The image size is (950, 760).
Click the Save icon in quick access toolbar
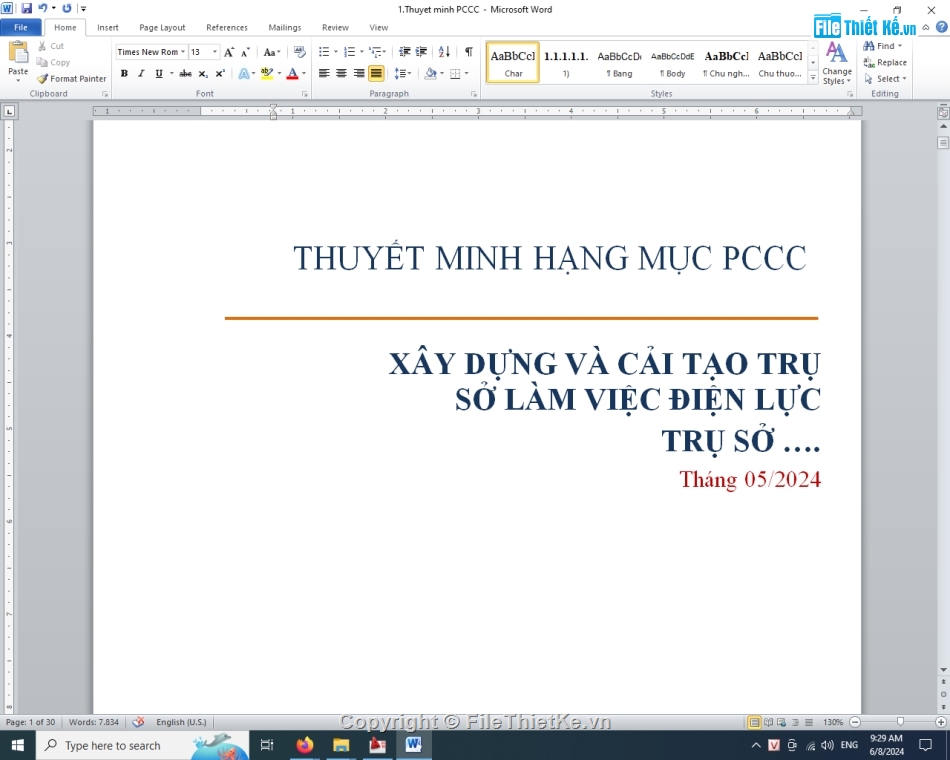pos(26,8)
